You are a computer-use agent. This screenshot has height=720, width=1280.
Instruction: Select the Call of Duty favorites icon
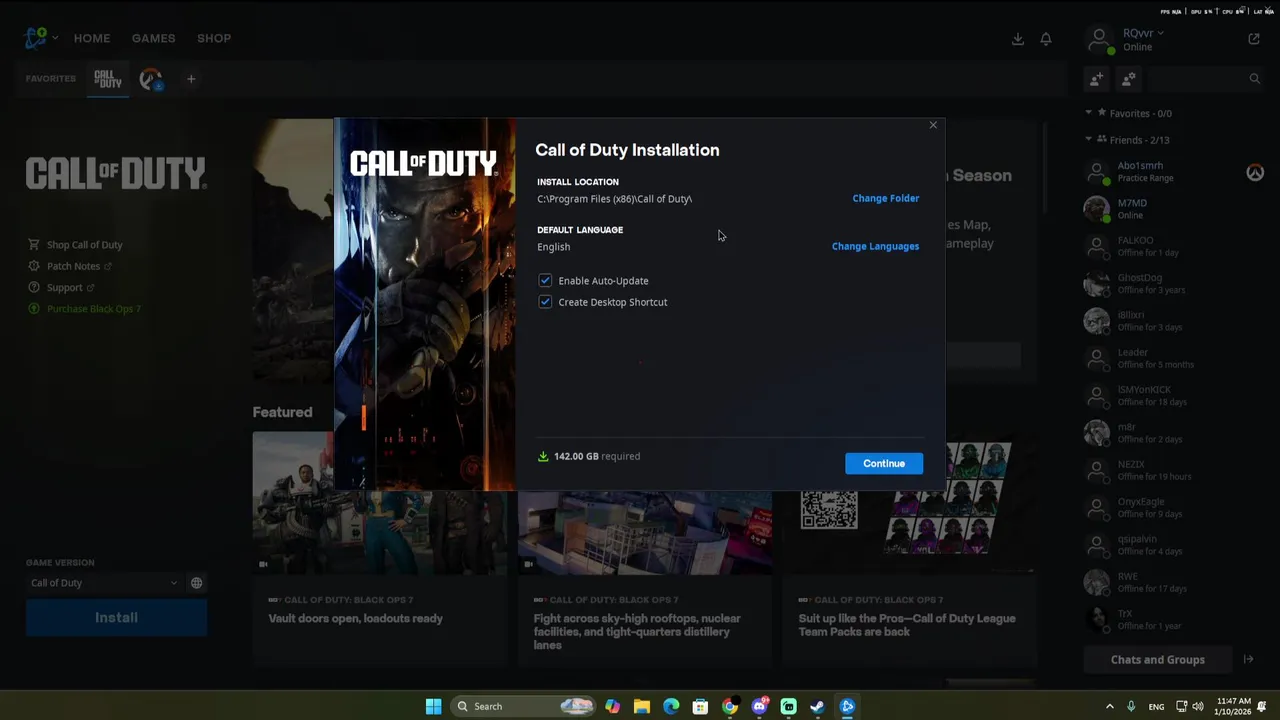tap(108, 79)
